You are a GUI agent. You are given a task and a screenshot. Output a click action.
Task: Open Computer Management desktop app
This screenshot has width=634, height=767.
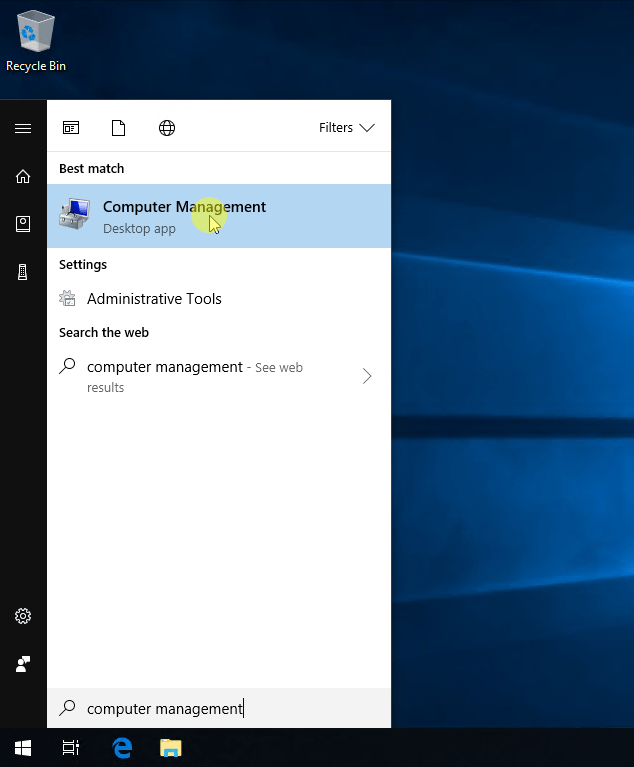point(219,216)
